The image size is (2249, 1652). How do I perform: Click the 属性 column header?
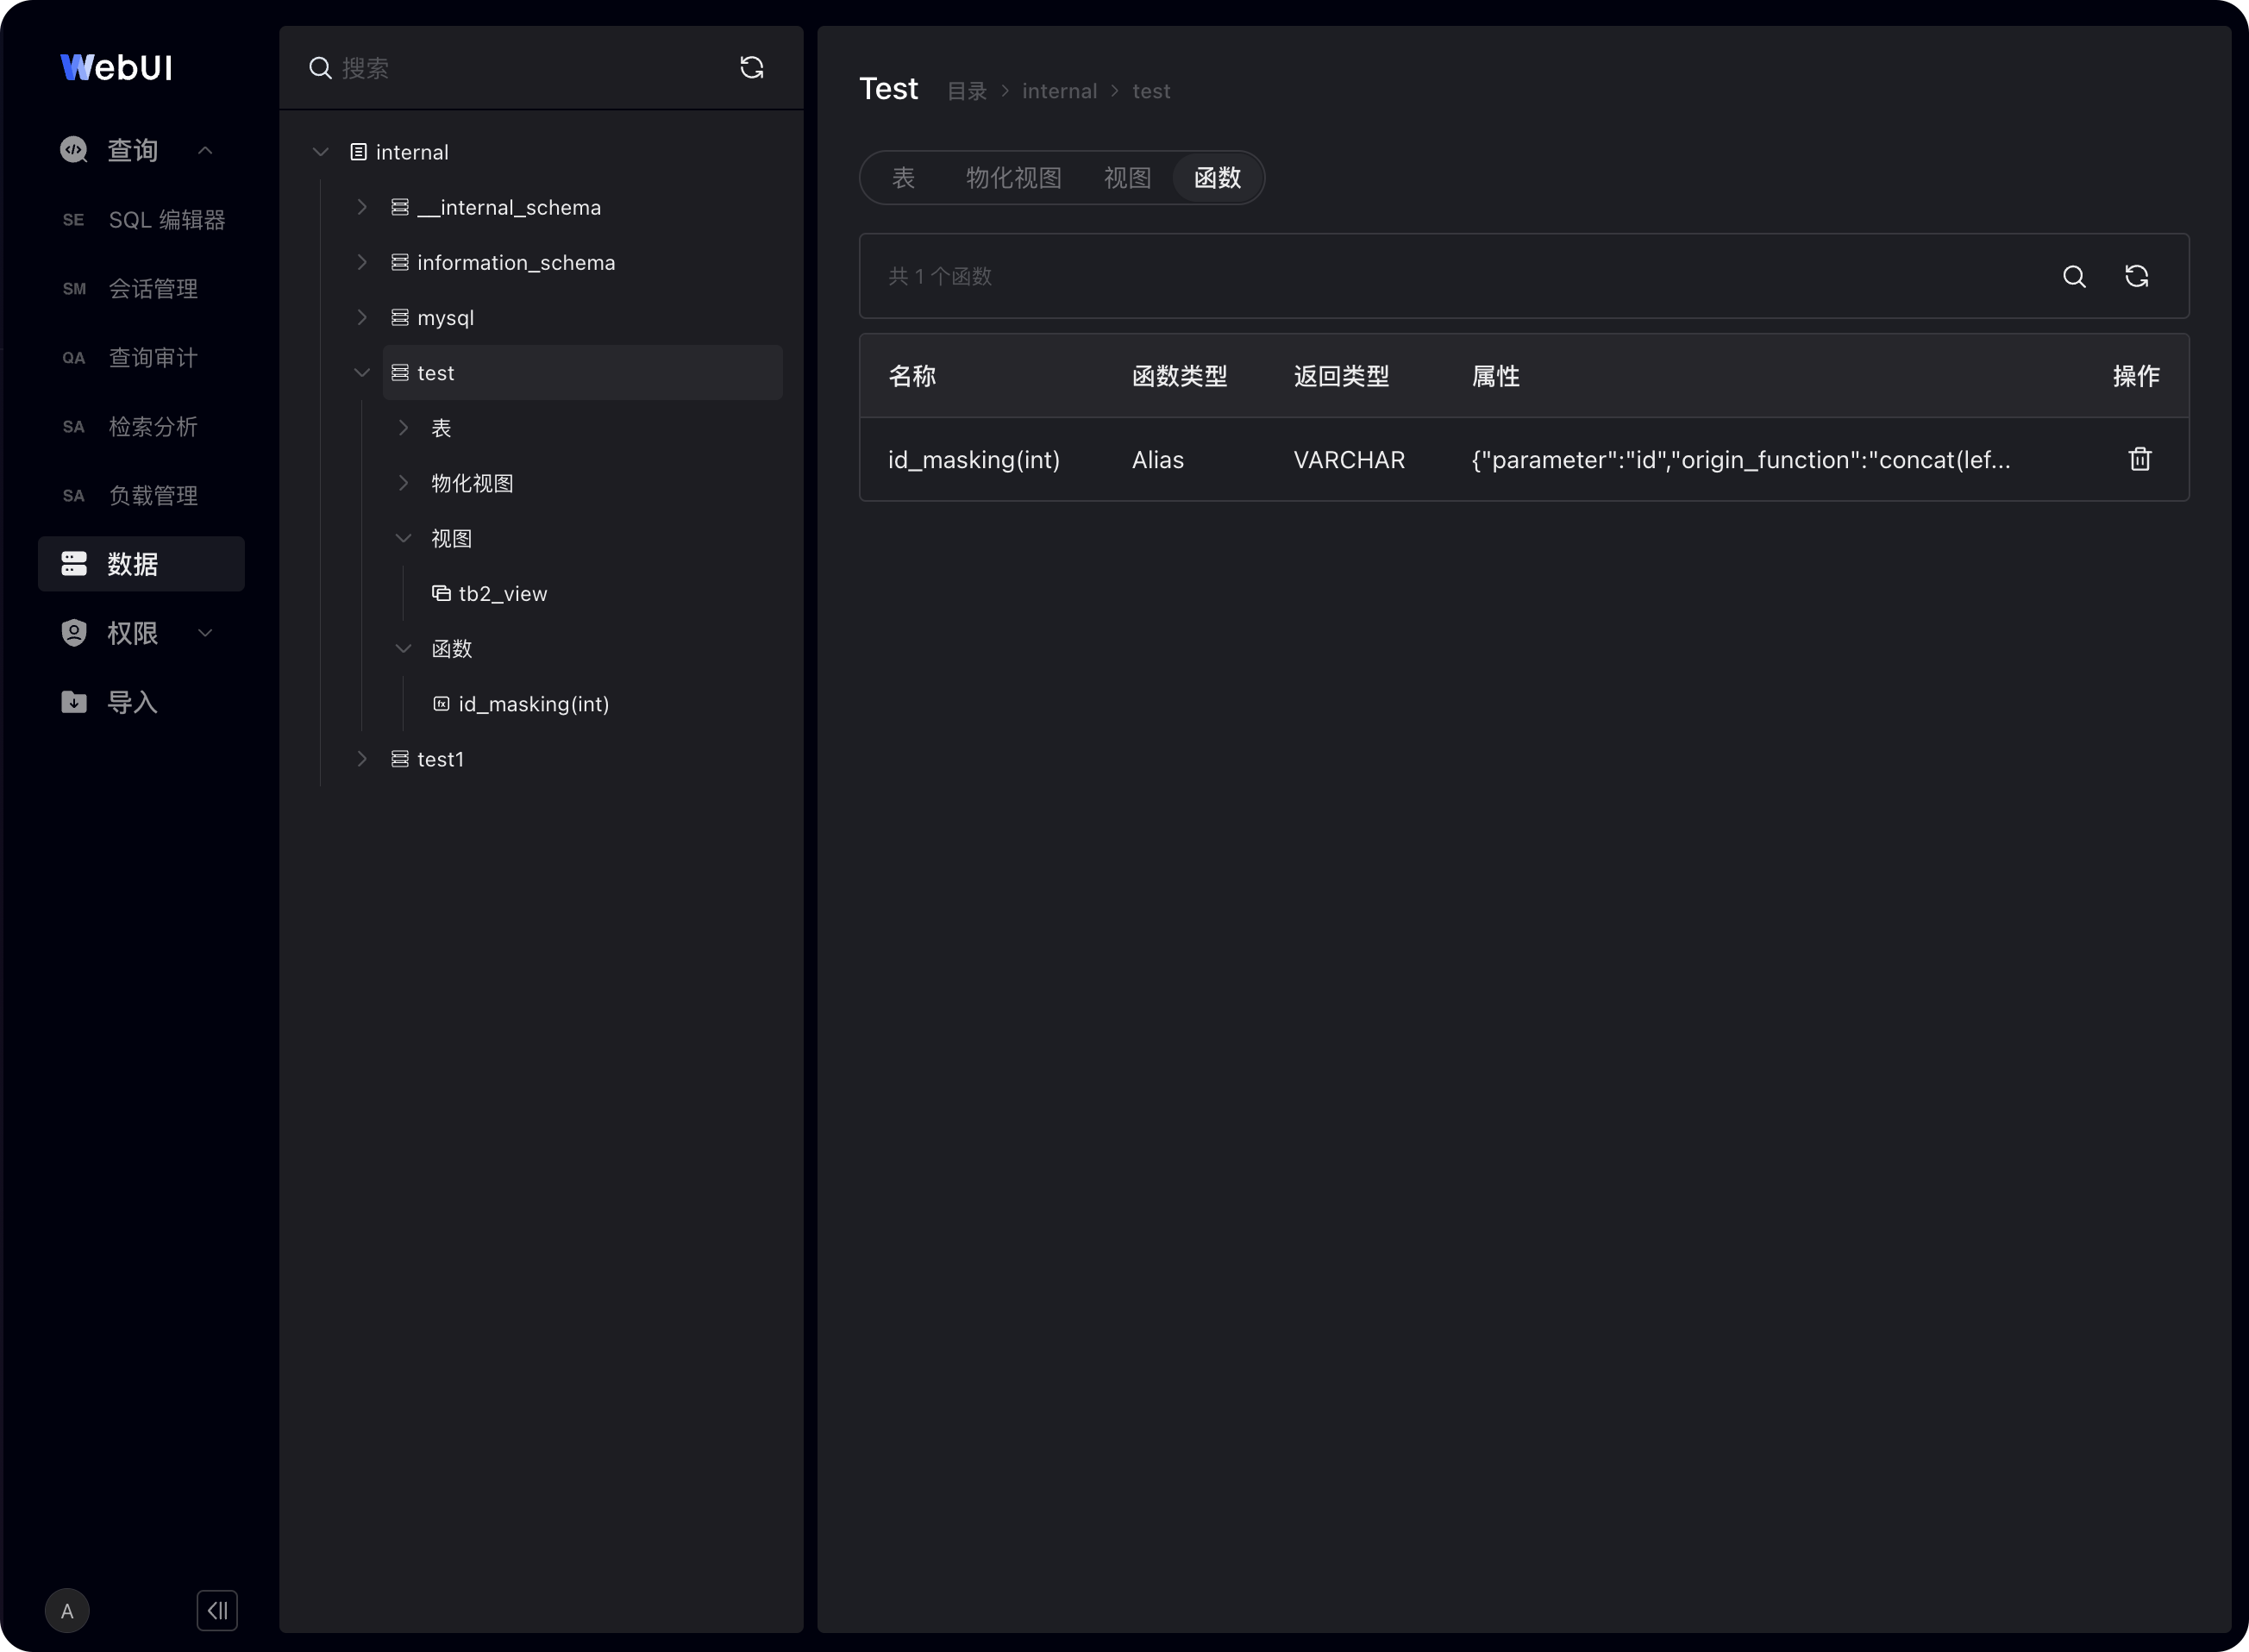1495,376
